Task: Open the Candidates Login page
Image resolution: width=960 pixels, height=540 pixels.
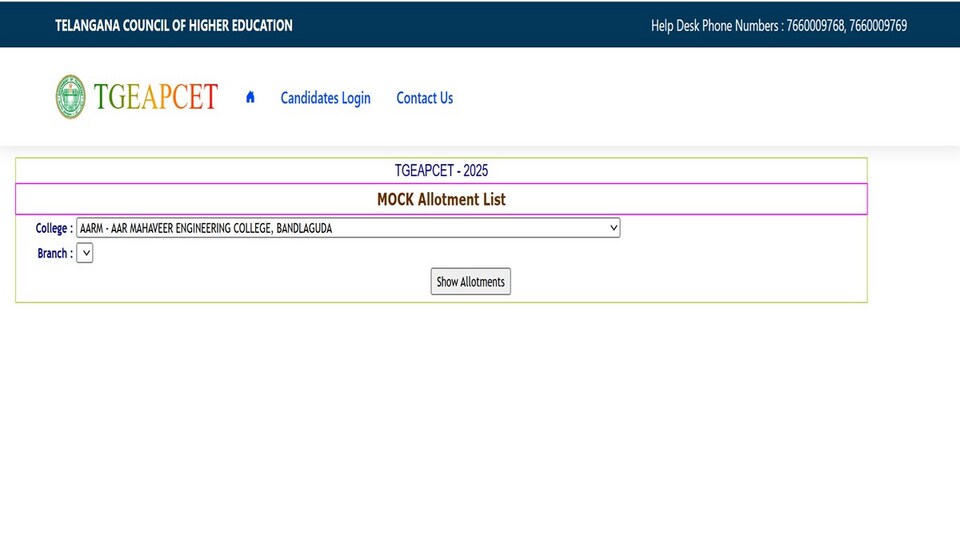Action: (325, 98)
